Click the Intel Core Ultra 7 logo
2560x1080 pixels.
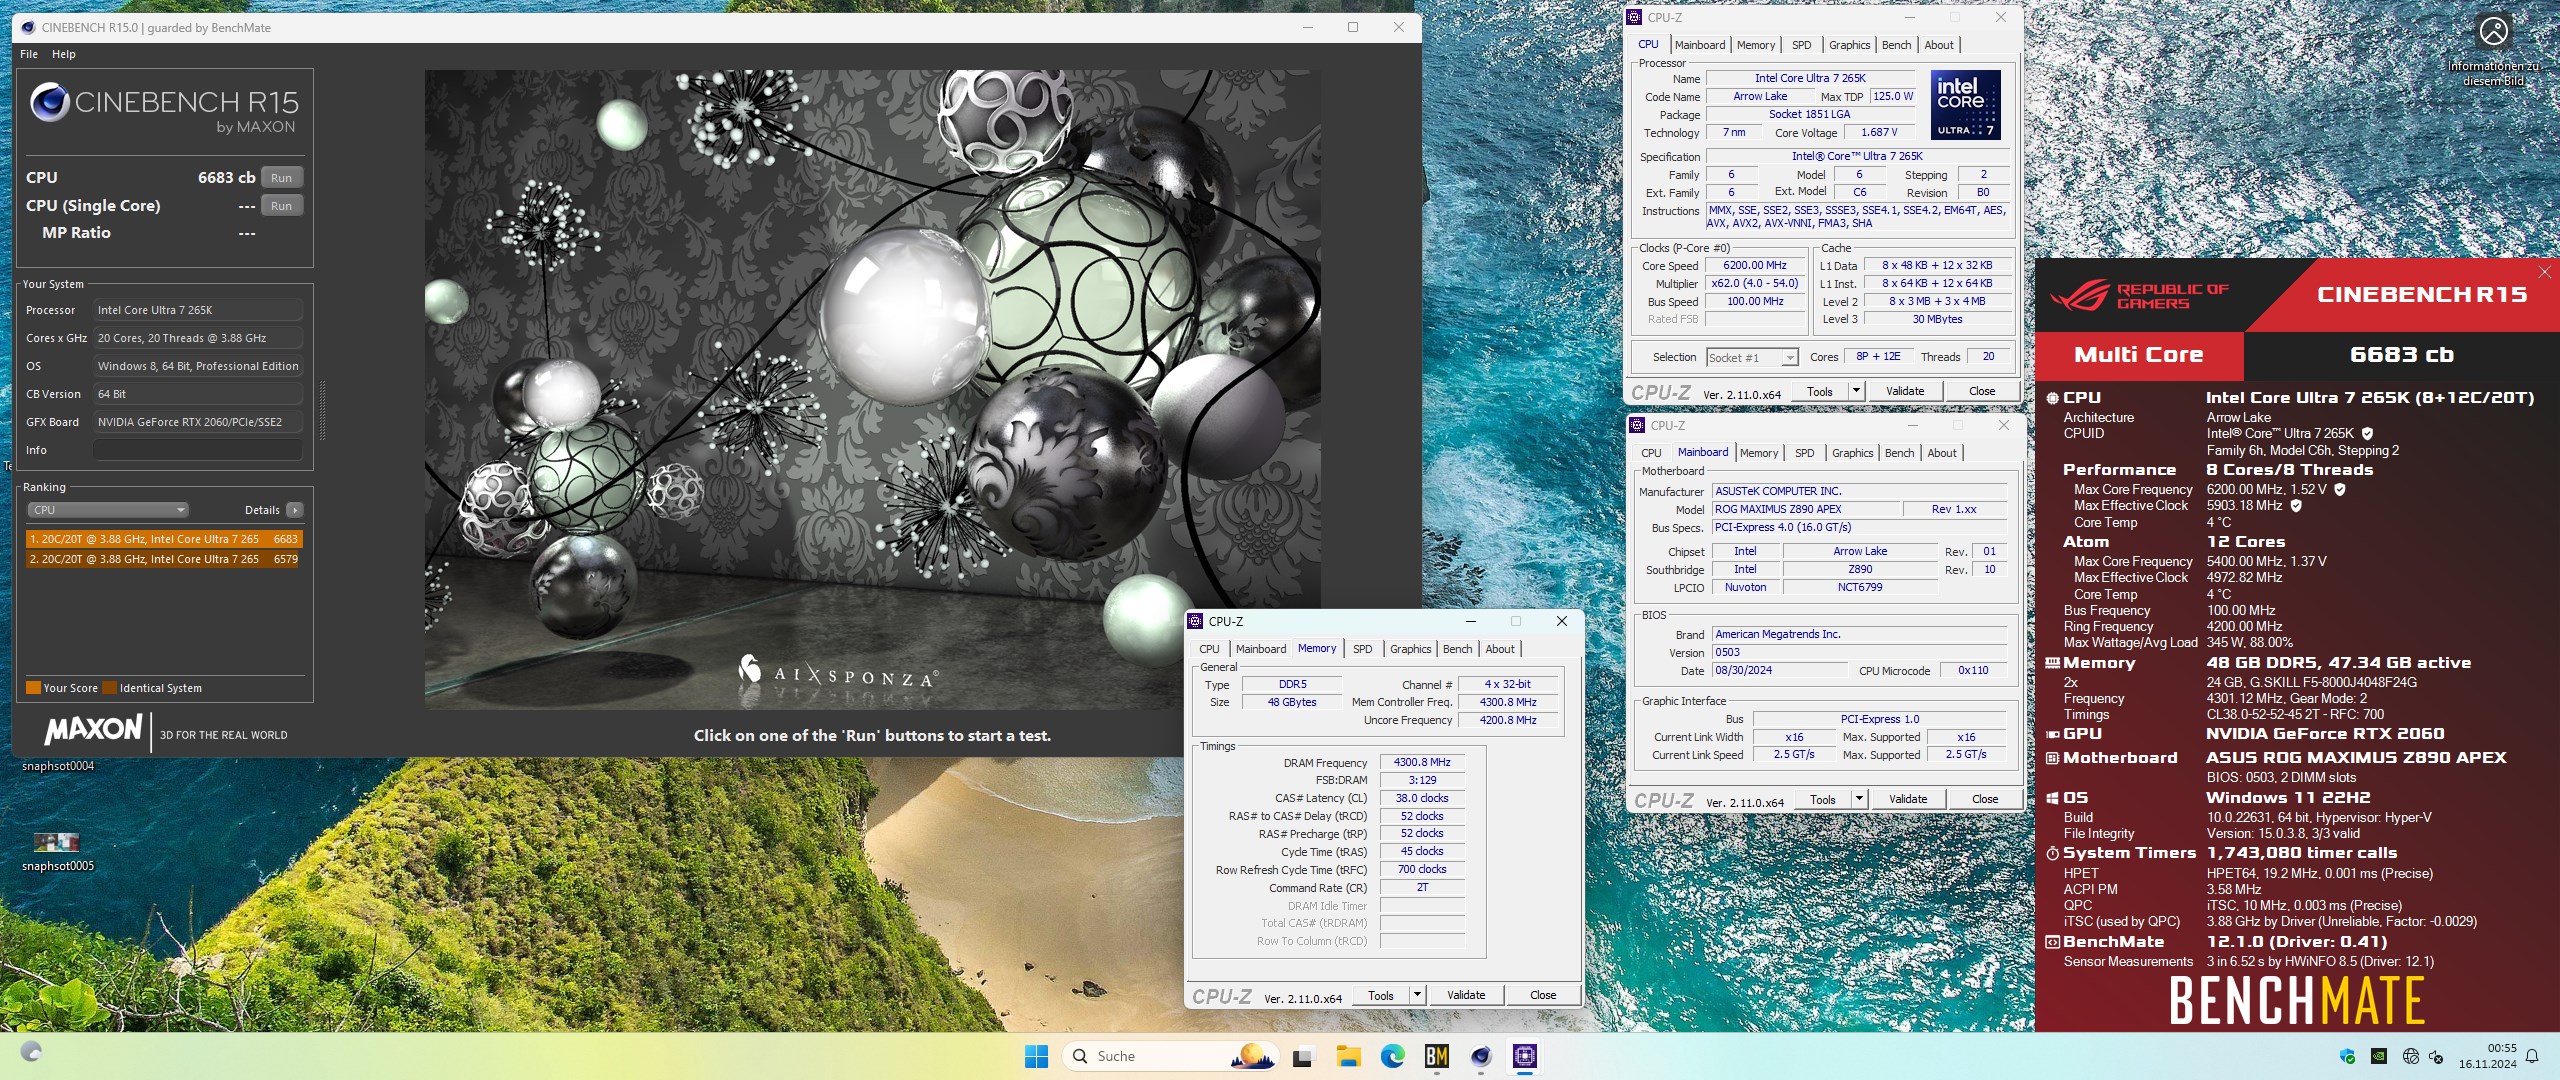pyautogui.click(x=1965, y=105)
